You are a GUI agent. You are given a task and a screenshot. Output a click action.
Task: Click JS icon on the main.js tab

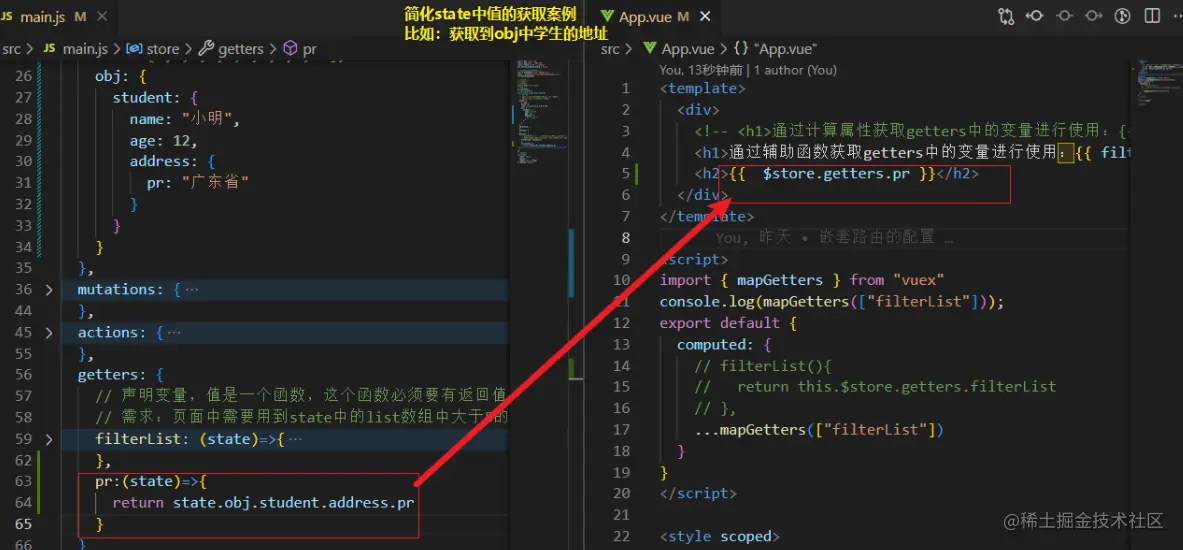[x=8, y=17]
